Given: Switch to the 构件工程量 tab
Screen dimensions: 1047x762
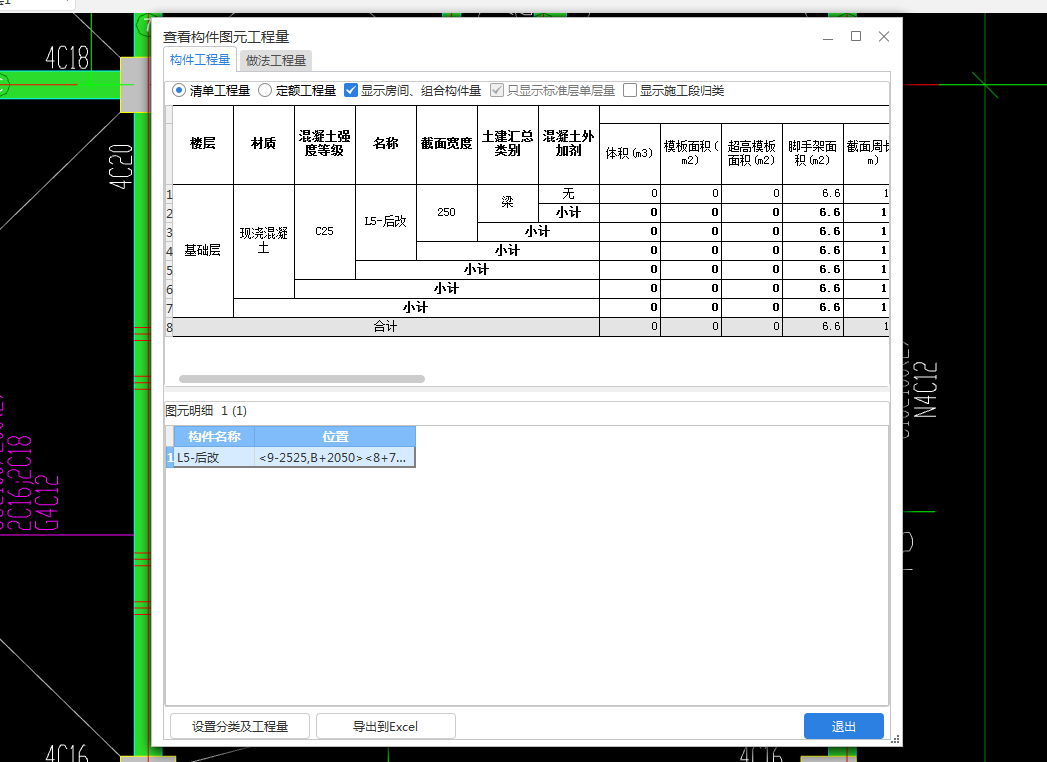Looking at the screenshot, I should pos(199,60).
